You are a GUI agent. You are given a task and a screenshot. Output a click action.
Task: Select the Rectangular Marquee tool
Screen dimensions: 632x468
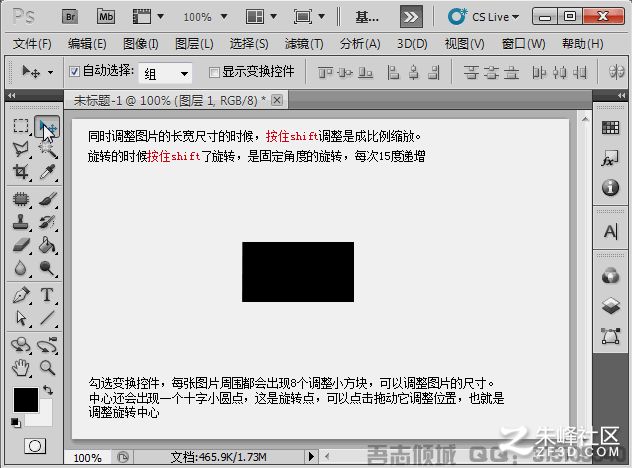click(21, 126)
